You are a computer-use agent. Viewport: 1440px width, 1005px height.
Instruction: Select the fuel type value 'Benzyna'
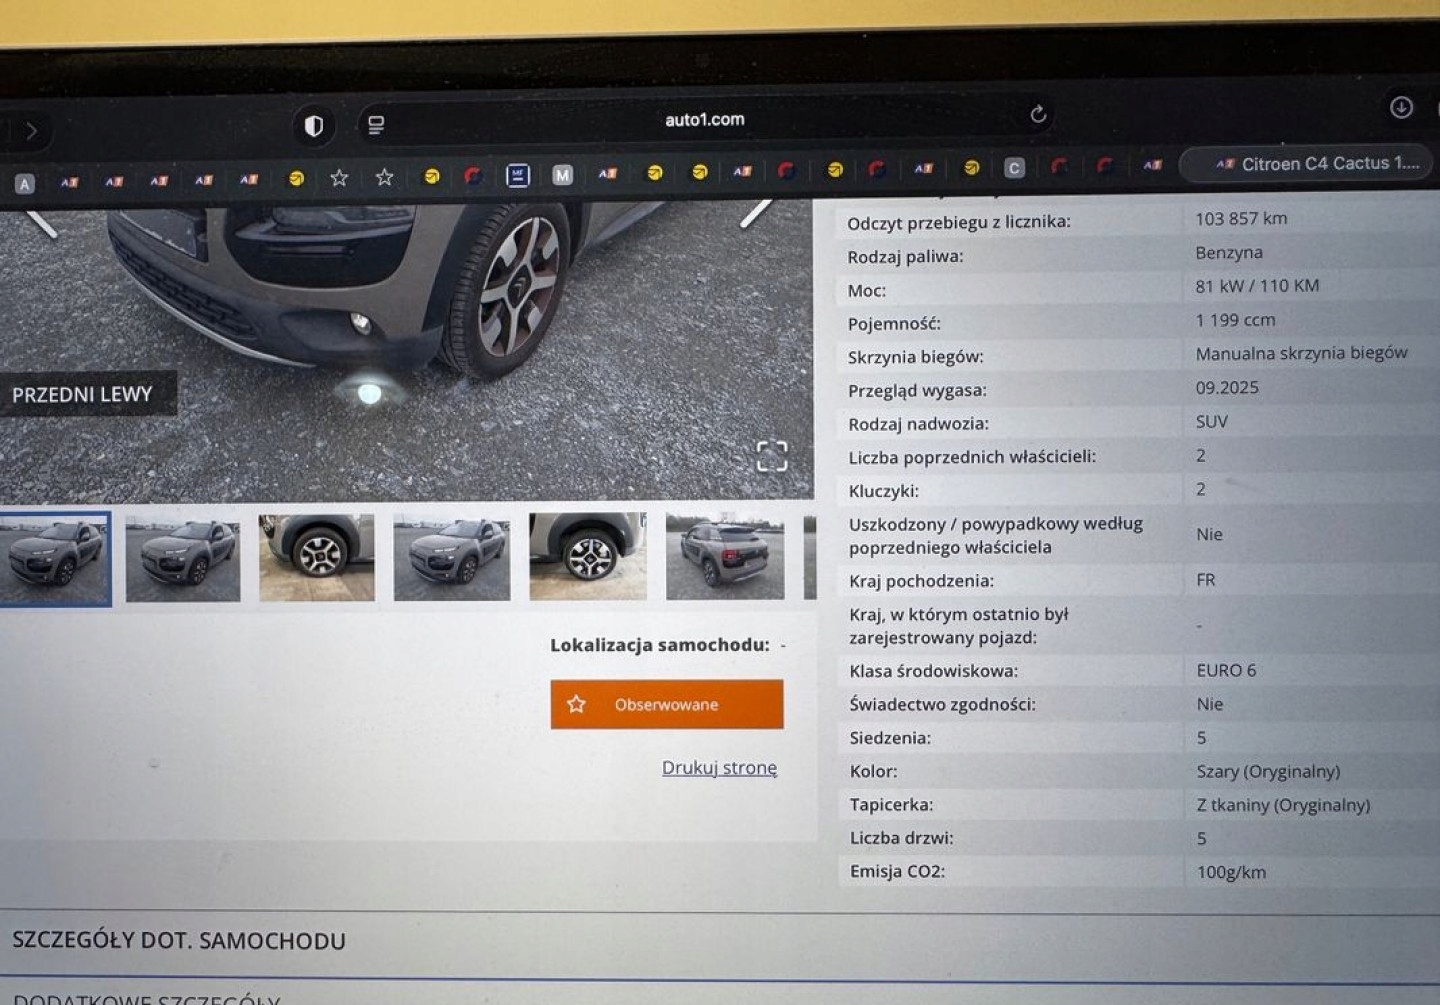[x=1229, y=253]
